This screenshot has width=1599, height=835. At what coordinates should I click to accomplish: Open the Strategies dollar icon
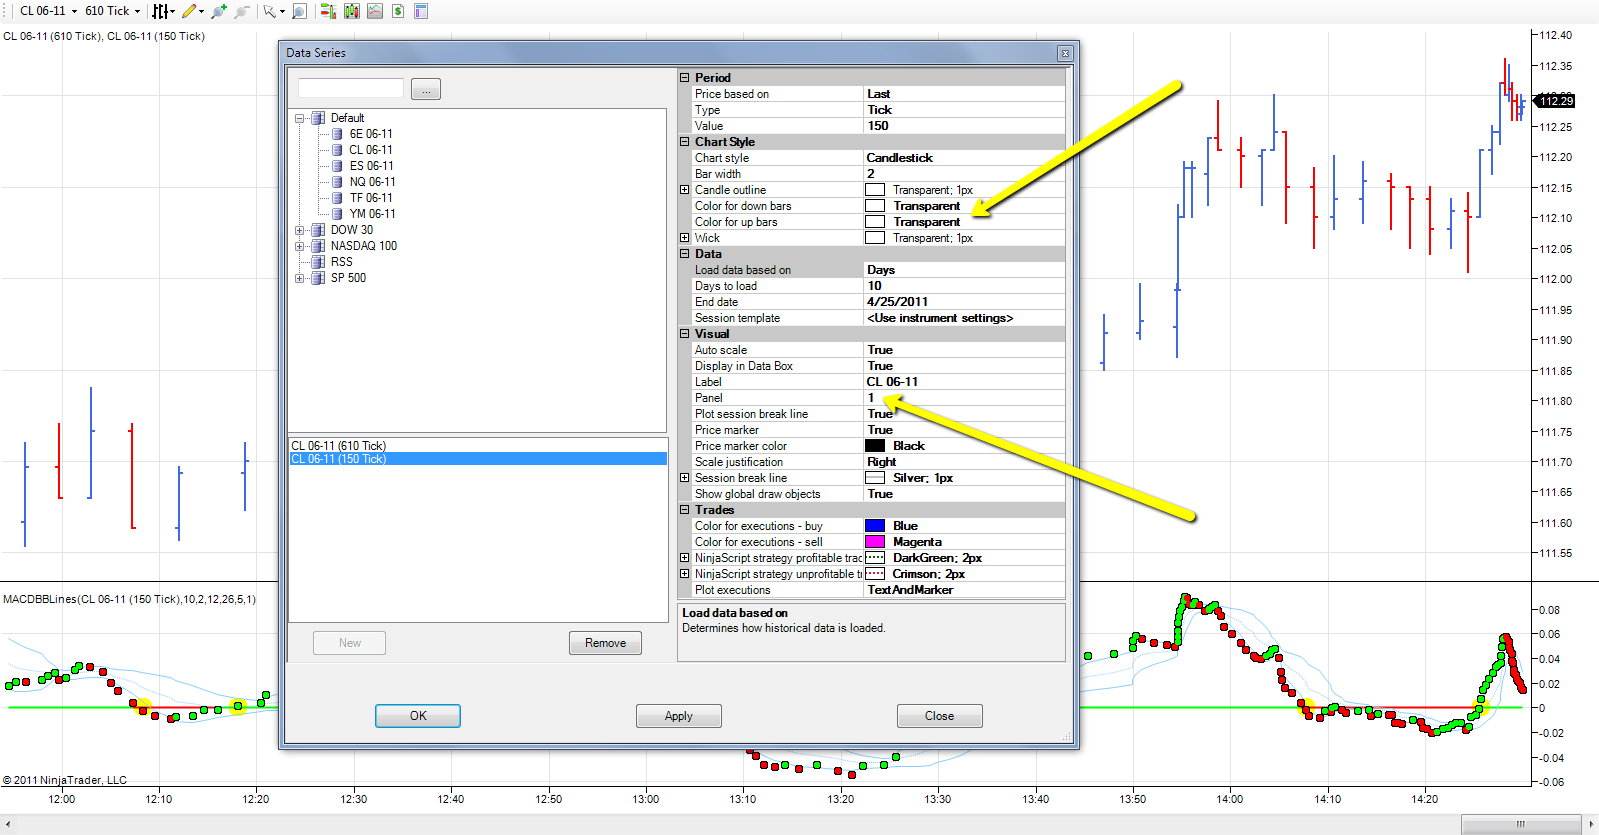tap(398, 11)
